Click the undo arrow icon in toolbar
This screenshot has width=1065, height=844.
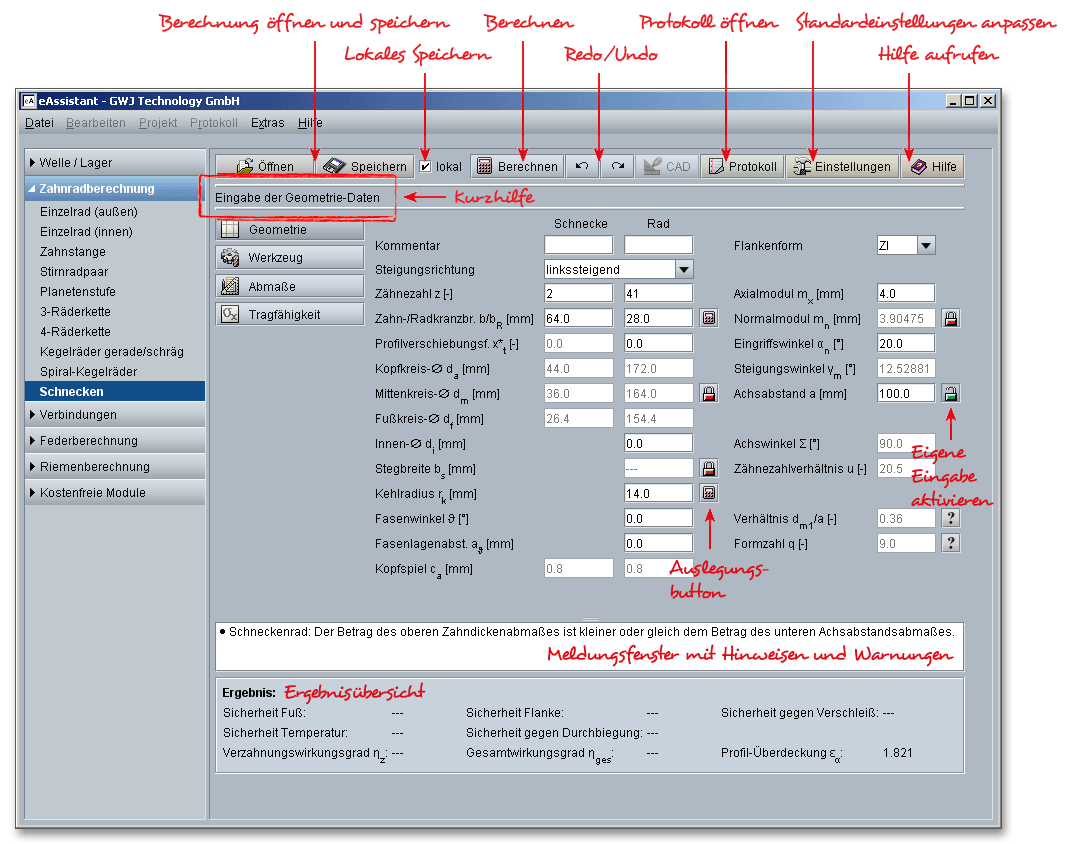click(x=582, y=167)
